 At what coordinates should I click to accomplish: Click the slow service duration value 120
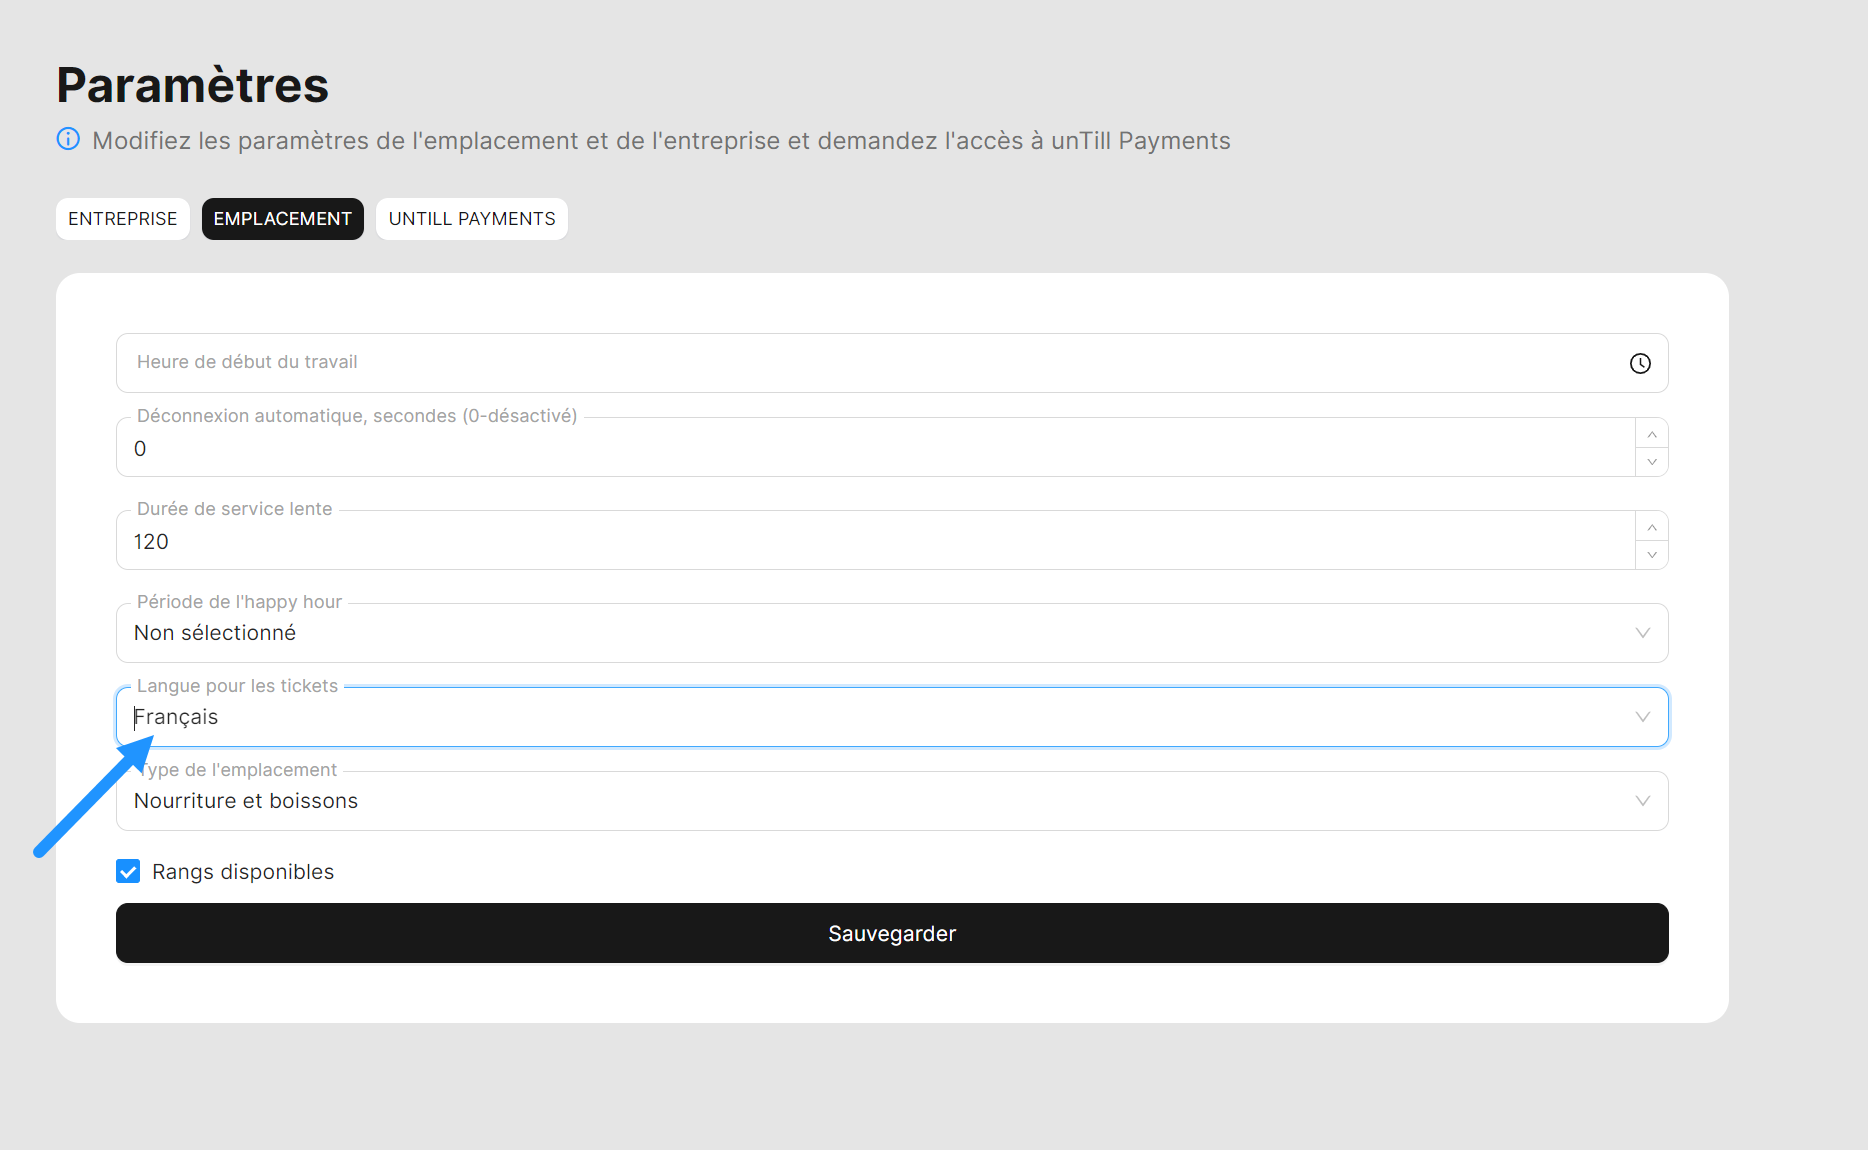point(152,542)
